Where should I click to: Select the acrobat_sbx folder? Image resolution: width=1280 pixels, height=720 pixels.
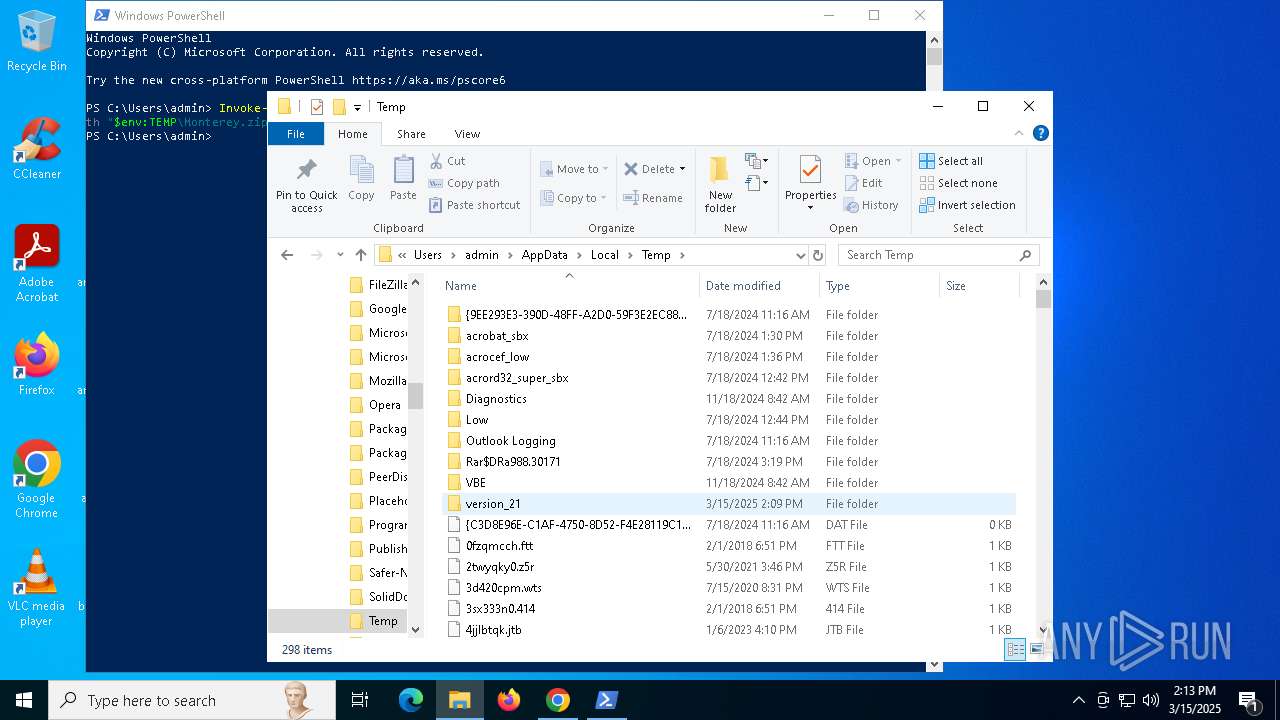coord(728,336)
